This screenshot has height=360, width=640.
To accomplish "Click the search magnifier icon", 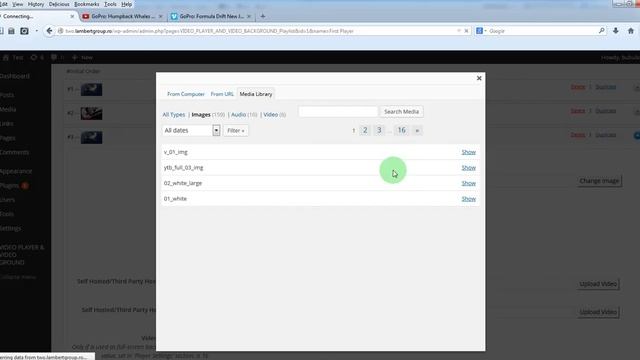I will 602,31.
